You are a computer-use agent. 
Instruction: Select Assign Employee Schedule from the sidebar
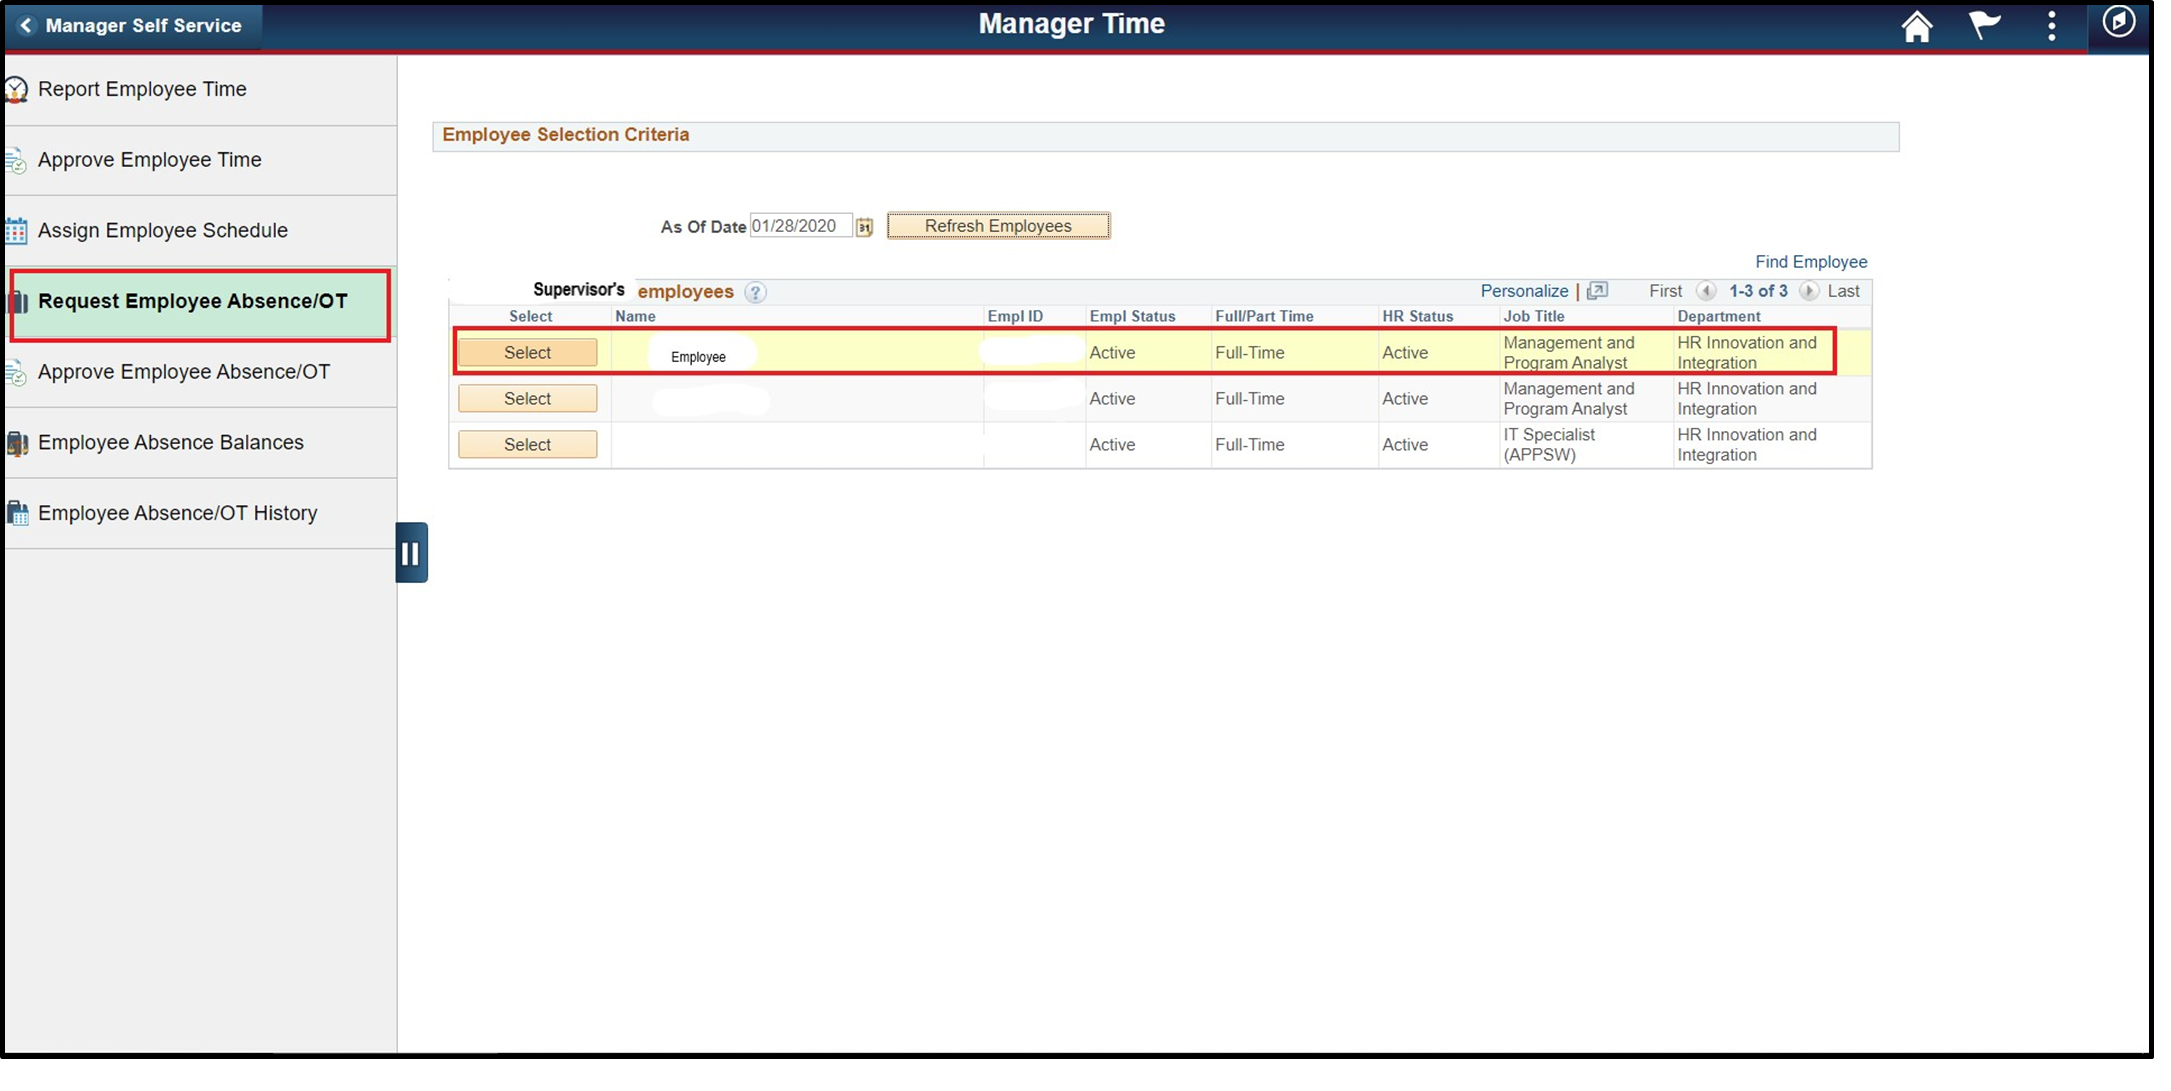[163, 230]
